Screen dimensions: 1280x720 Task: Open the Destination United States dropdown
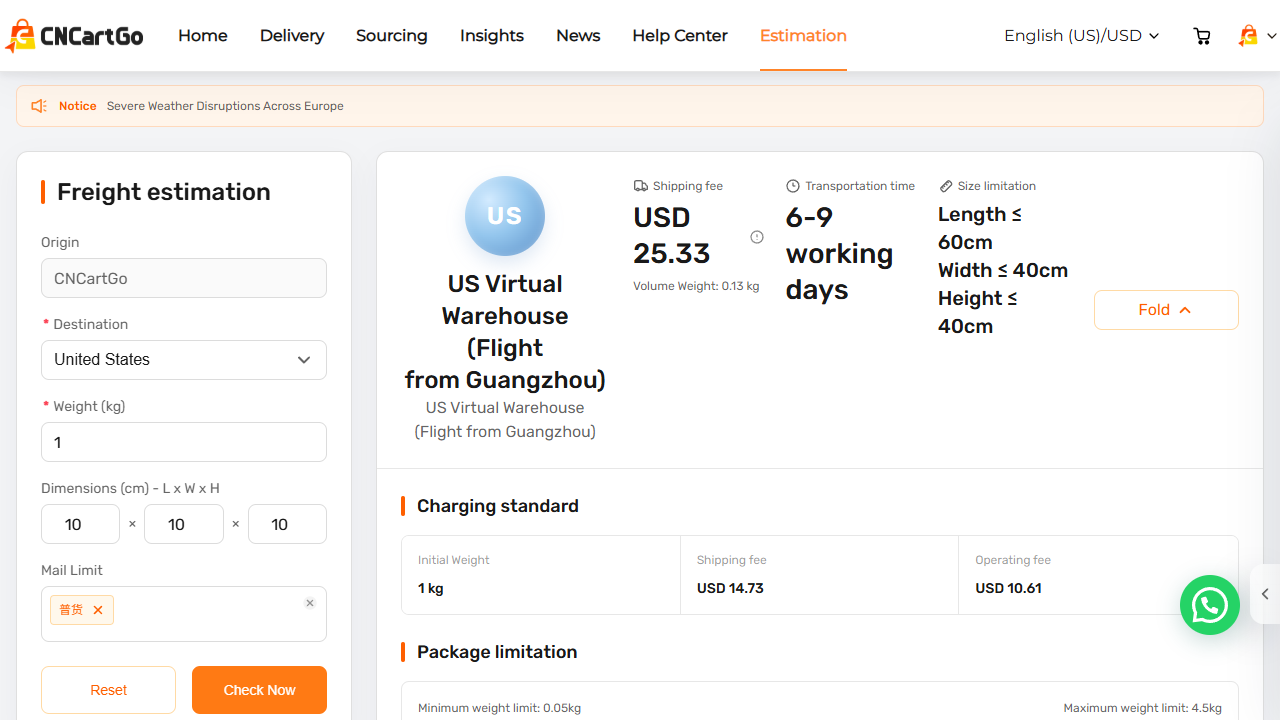pyautogui.click(x=184, y=360)
